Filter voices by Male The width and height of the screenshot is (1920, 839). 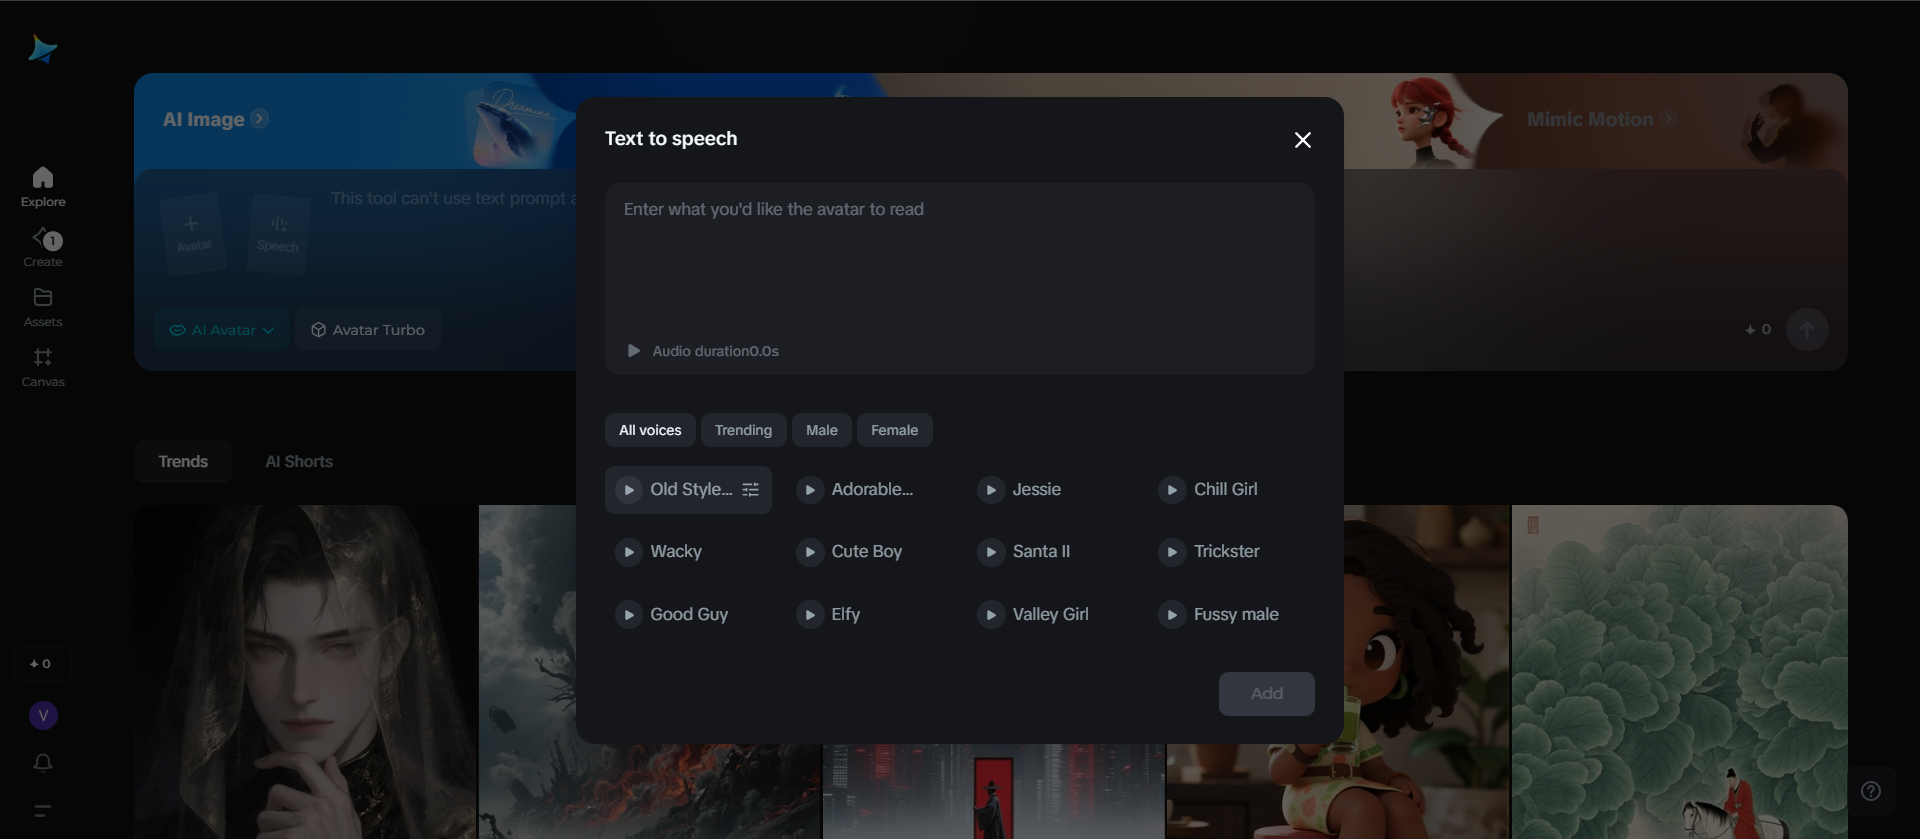point(822,430)
